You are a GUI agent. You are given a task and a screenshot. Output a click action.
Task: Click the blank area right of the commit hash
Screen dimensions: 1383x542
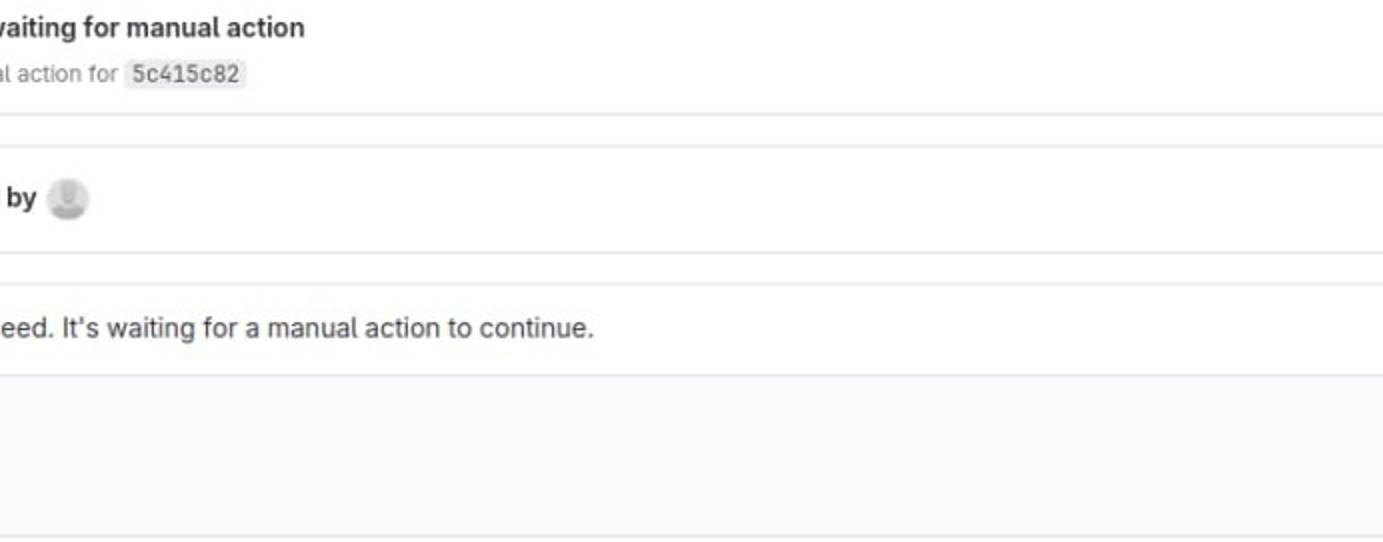pyautogui.click(x=700, y=74)
